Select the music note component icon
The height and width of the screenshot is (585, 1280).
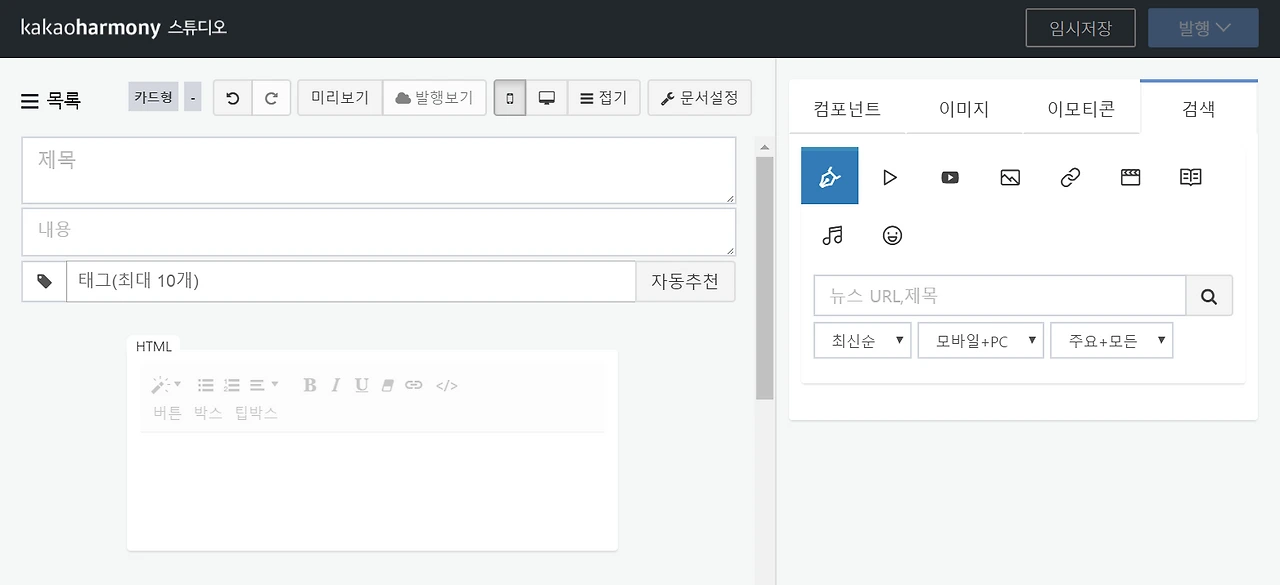coord(832,236)
